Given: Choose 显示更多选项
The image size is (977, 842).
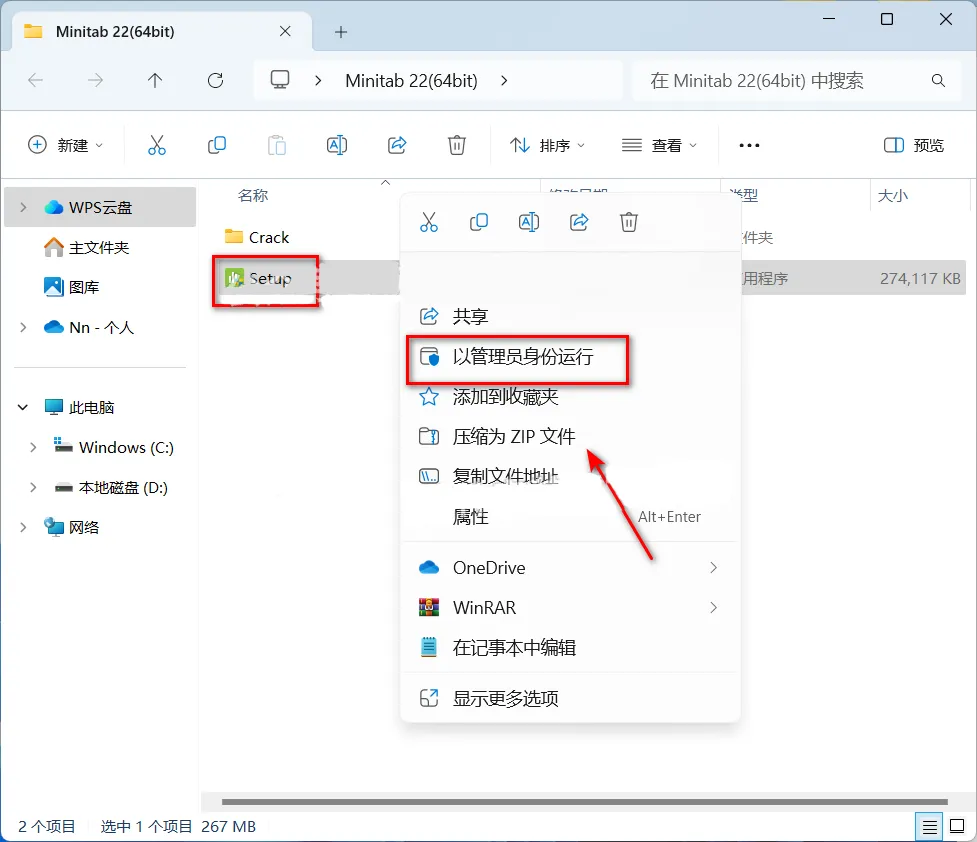Looking at the screenshot, I should click(x=570, y=699).
